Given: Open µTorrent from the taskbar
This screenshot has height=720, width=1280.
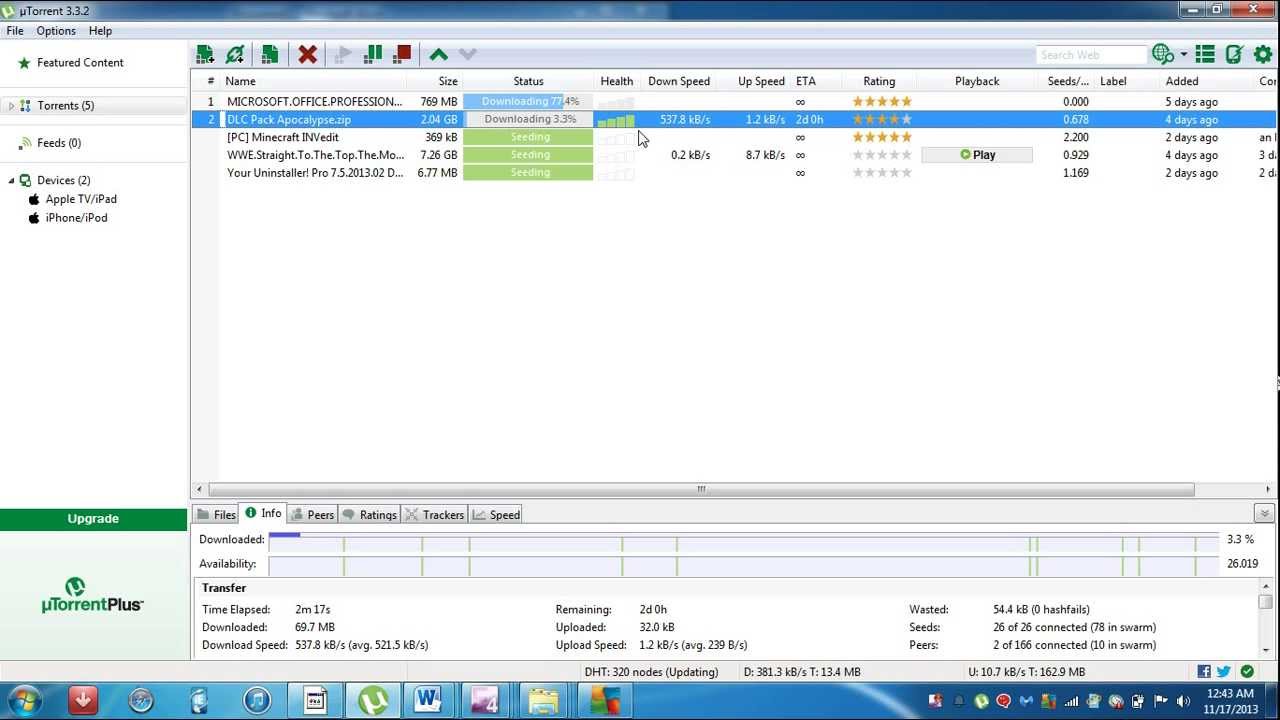Looking at the screenshot, I should 372,701.
